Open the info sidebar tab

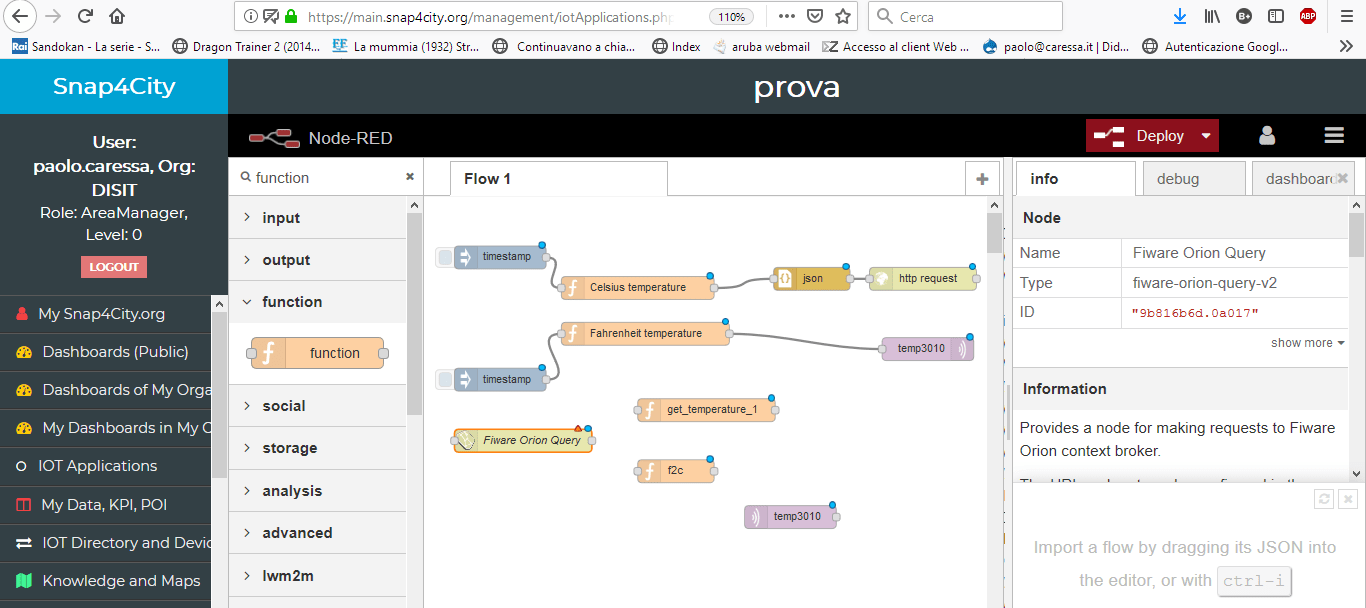pyautogui.click(x=1076, y=179)
